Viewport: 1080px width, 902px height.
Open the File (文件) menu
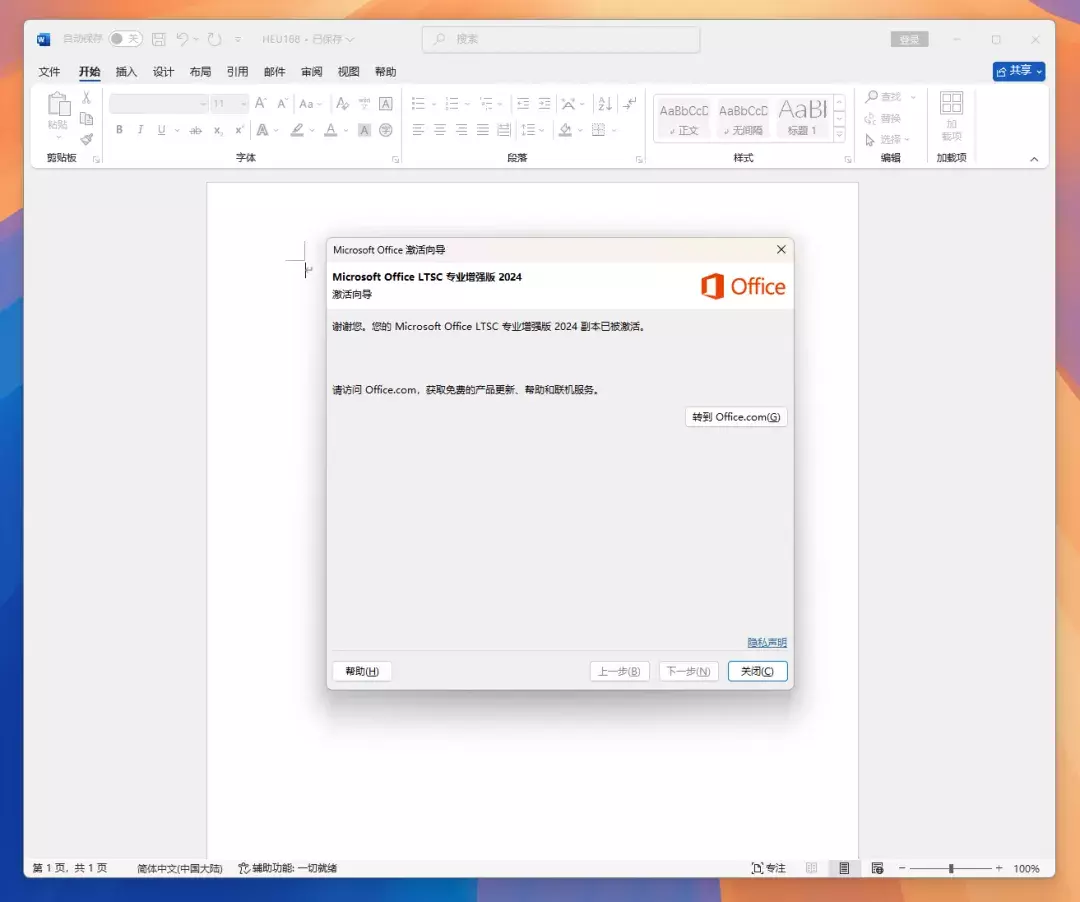pyautogui.click(x=49, y=72)
